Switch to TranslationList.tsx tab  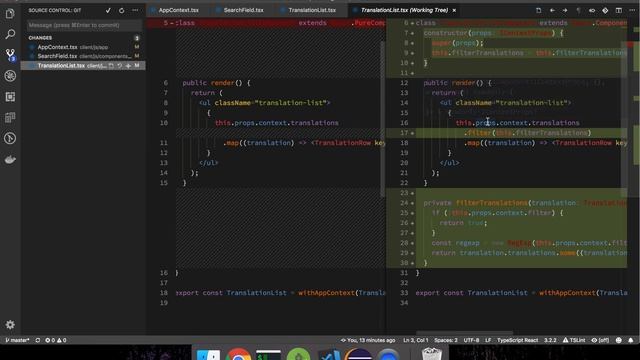312,10
